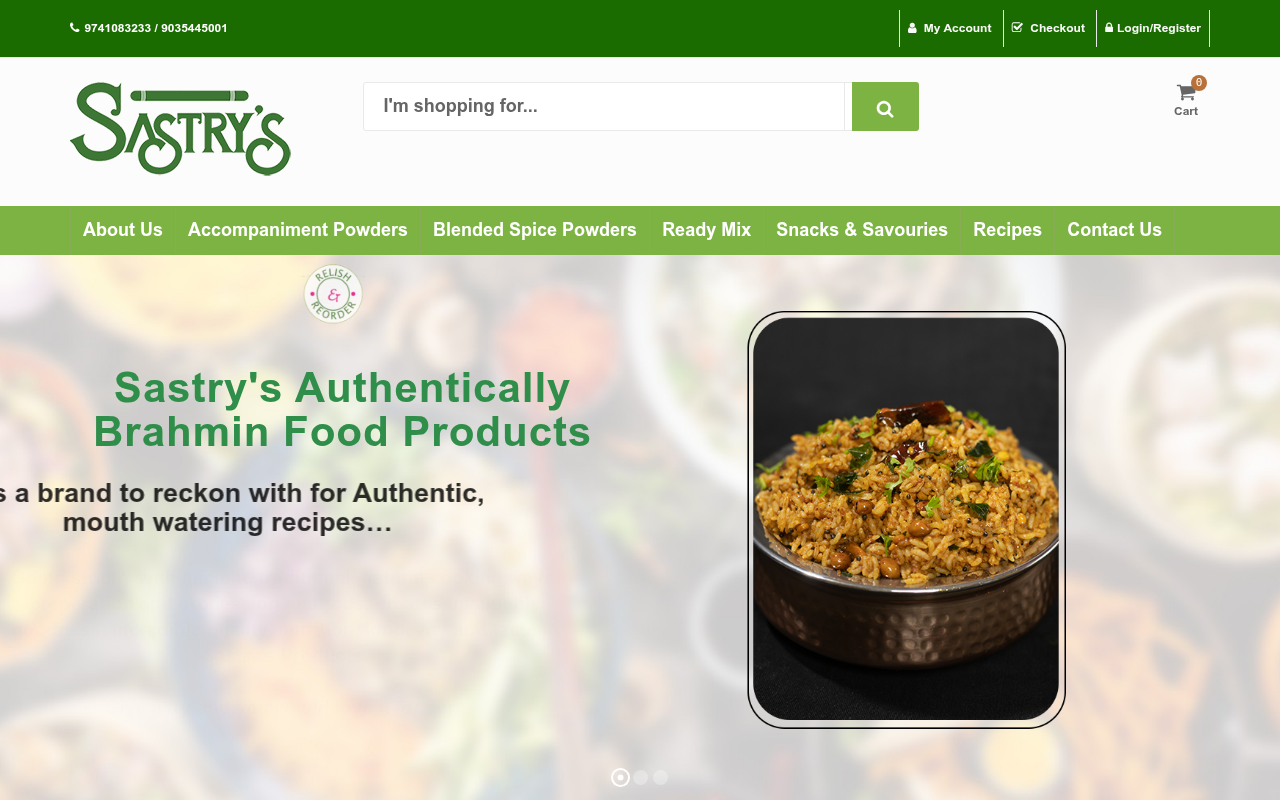Viewport: 1280px width, 800px height.
Task: Expand Snacks & Savouries menu
Action: pos(862,230)
